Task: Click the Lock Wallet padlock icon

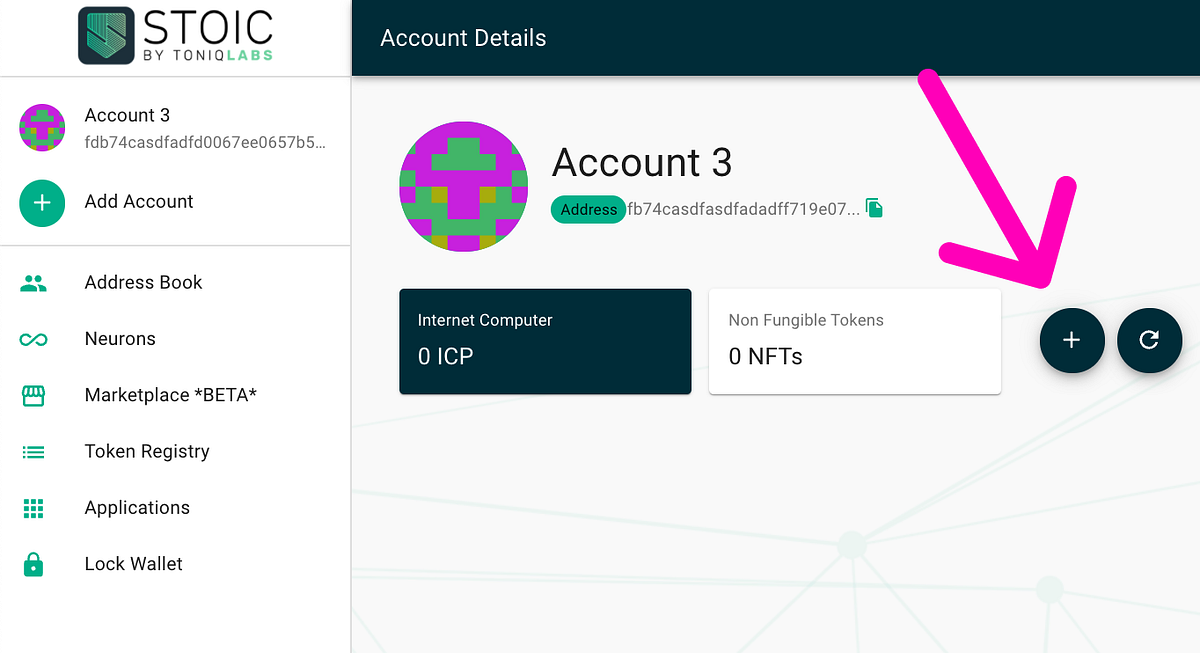Action: (33, 563)
